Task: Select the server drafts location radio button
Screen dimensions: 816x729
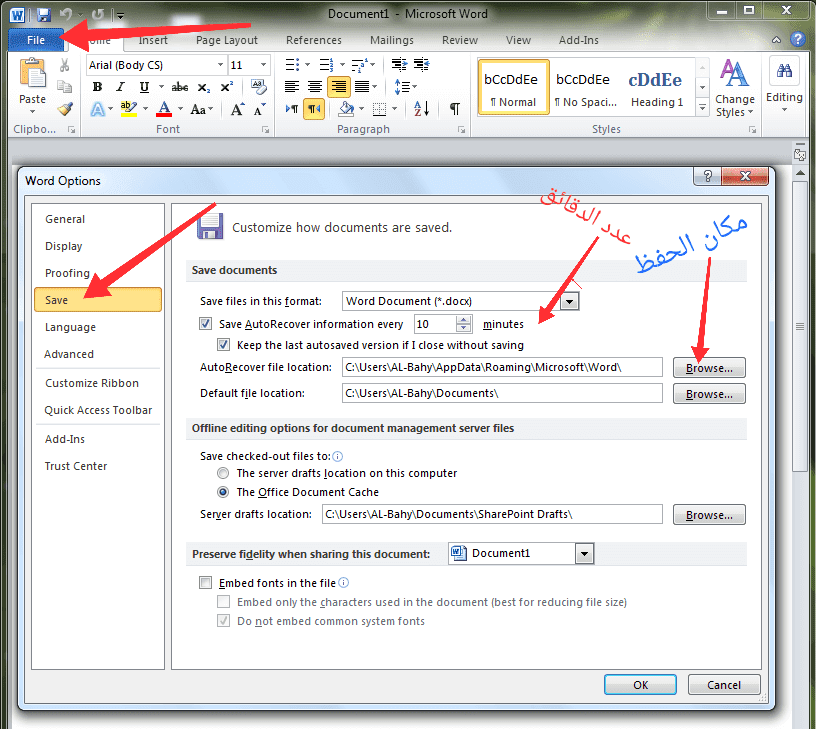Action: (224, 473)
